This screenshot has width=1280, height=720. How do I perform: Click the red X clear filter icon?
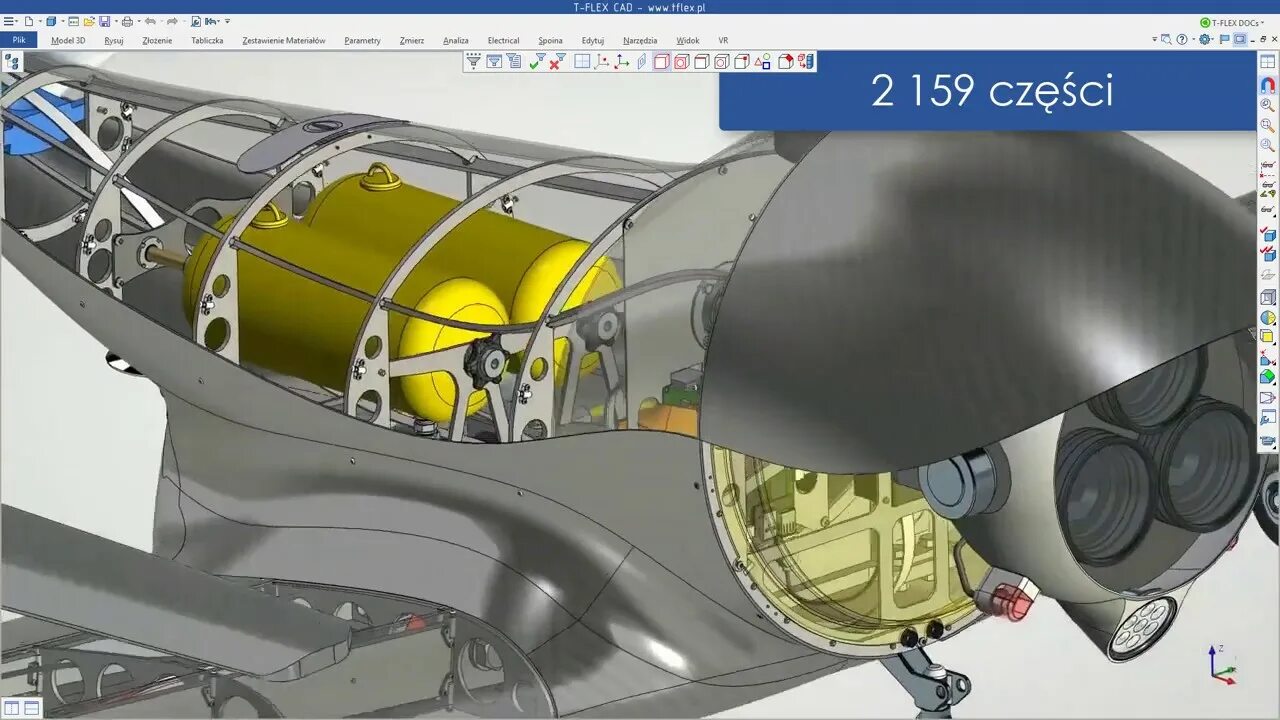coord(557,62)
